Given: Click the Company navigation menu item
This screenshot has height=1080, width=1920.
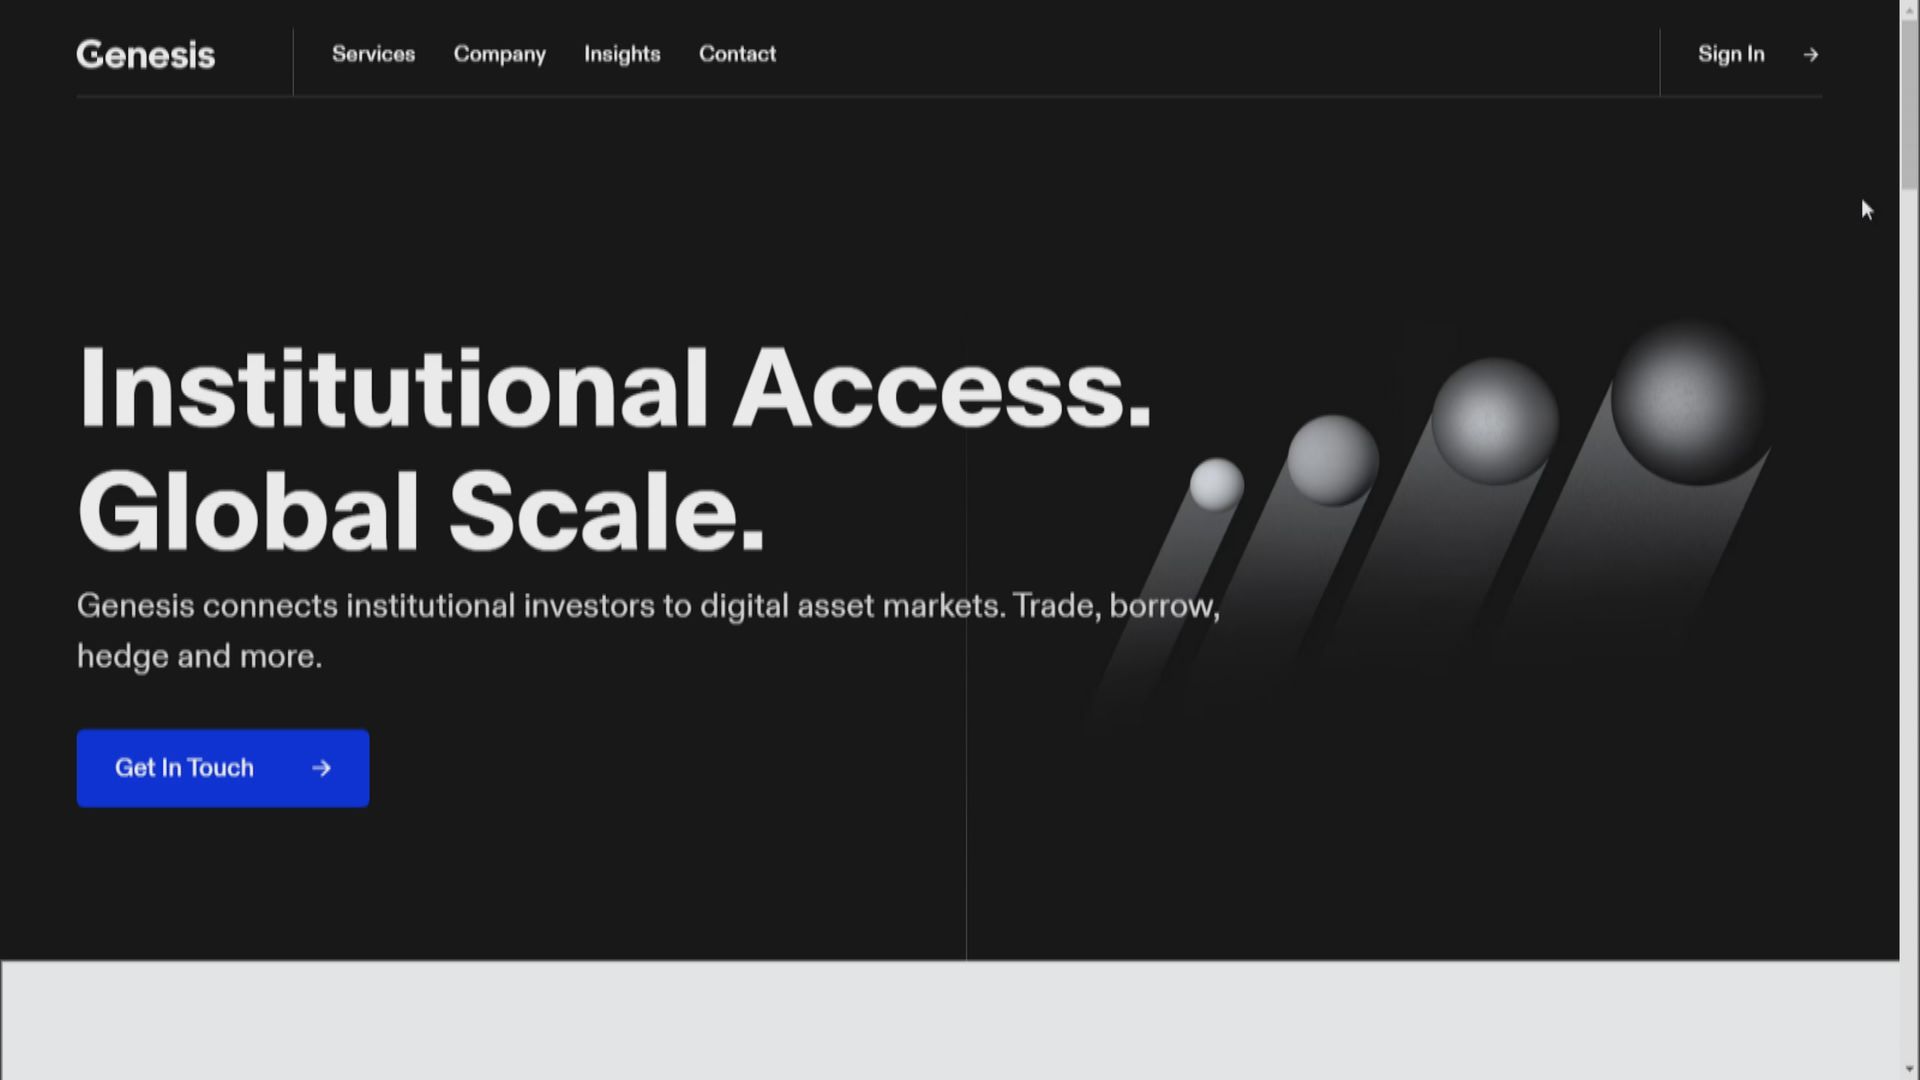Looking at the screenshot, I should tap(500, 54).
